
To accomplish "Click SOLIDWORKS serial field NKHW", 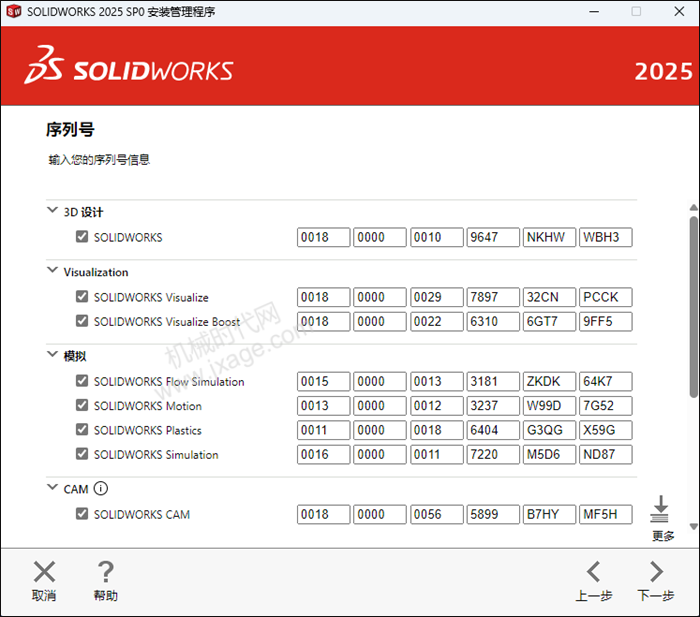I will tap(550, 237).
